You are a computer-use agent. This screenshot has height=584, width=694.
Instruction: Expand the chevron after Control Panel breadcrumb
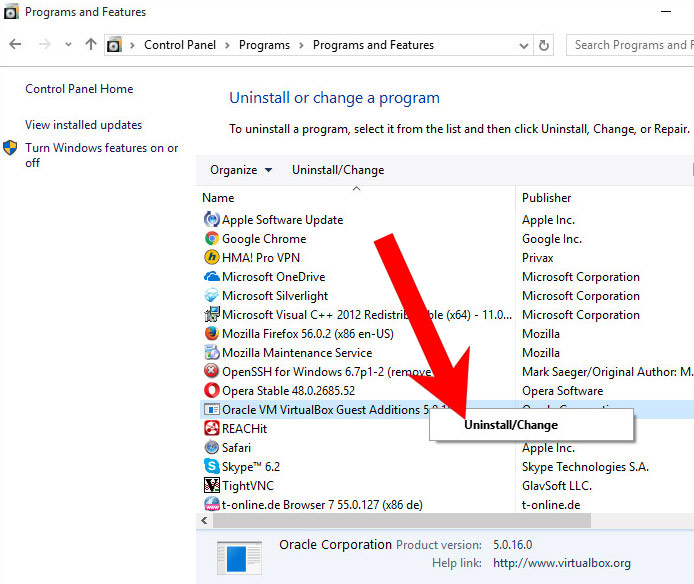[x=227, y=45]
